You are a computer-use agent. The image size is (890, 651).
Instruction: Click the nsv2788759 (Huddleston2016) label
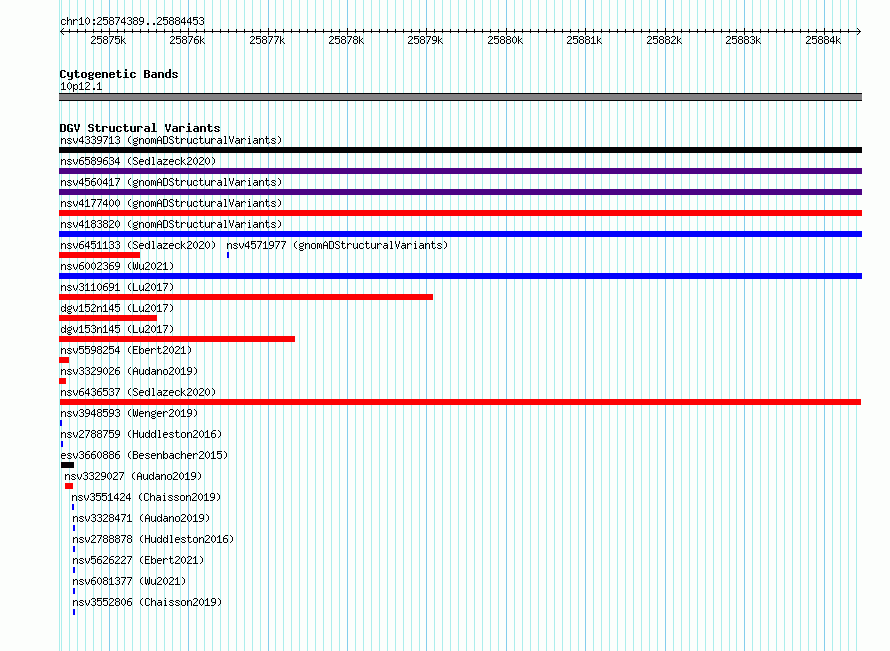tap(141, 434)
